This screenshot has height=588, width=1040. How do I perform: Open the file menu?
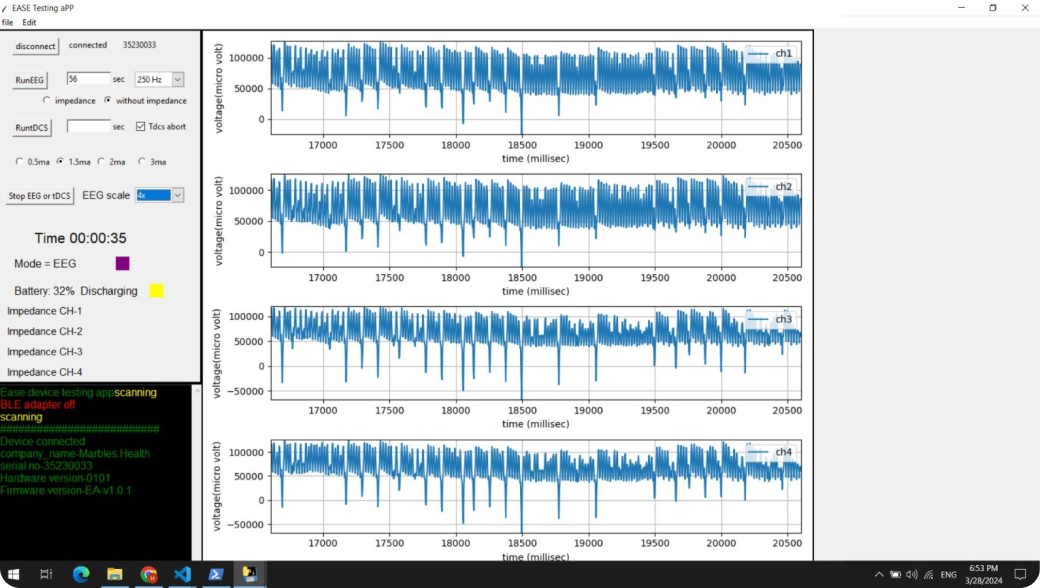click(x=7, y=22)
